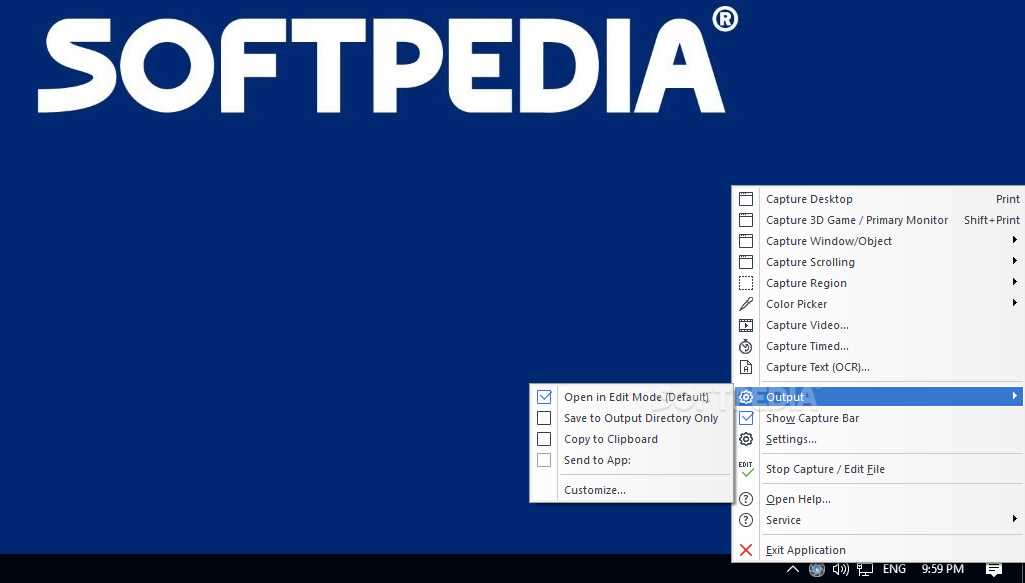The height and width of the screenshot is (583, 1025).
Task: Click the Capture Window/Object label
Action: [829, 241]
